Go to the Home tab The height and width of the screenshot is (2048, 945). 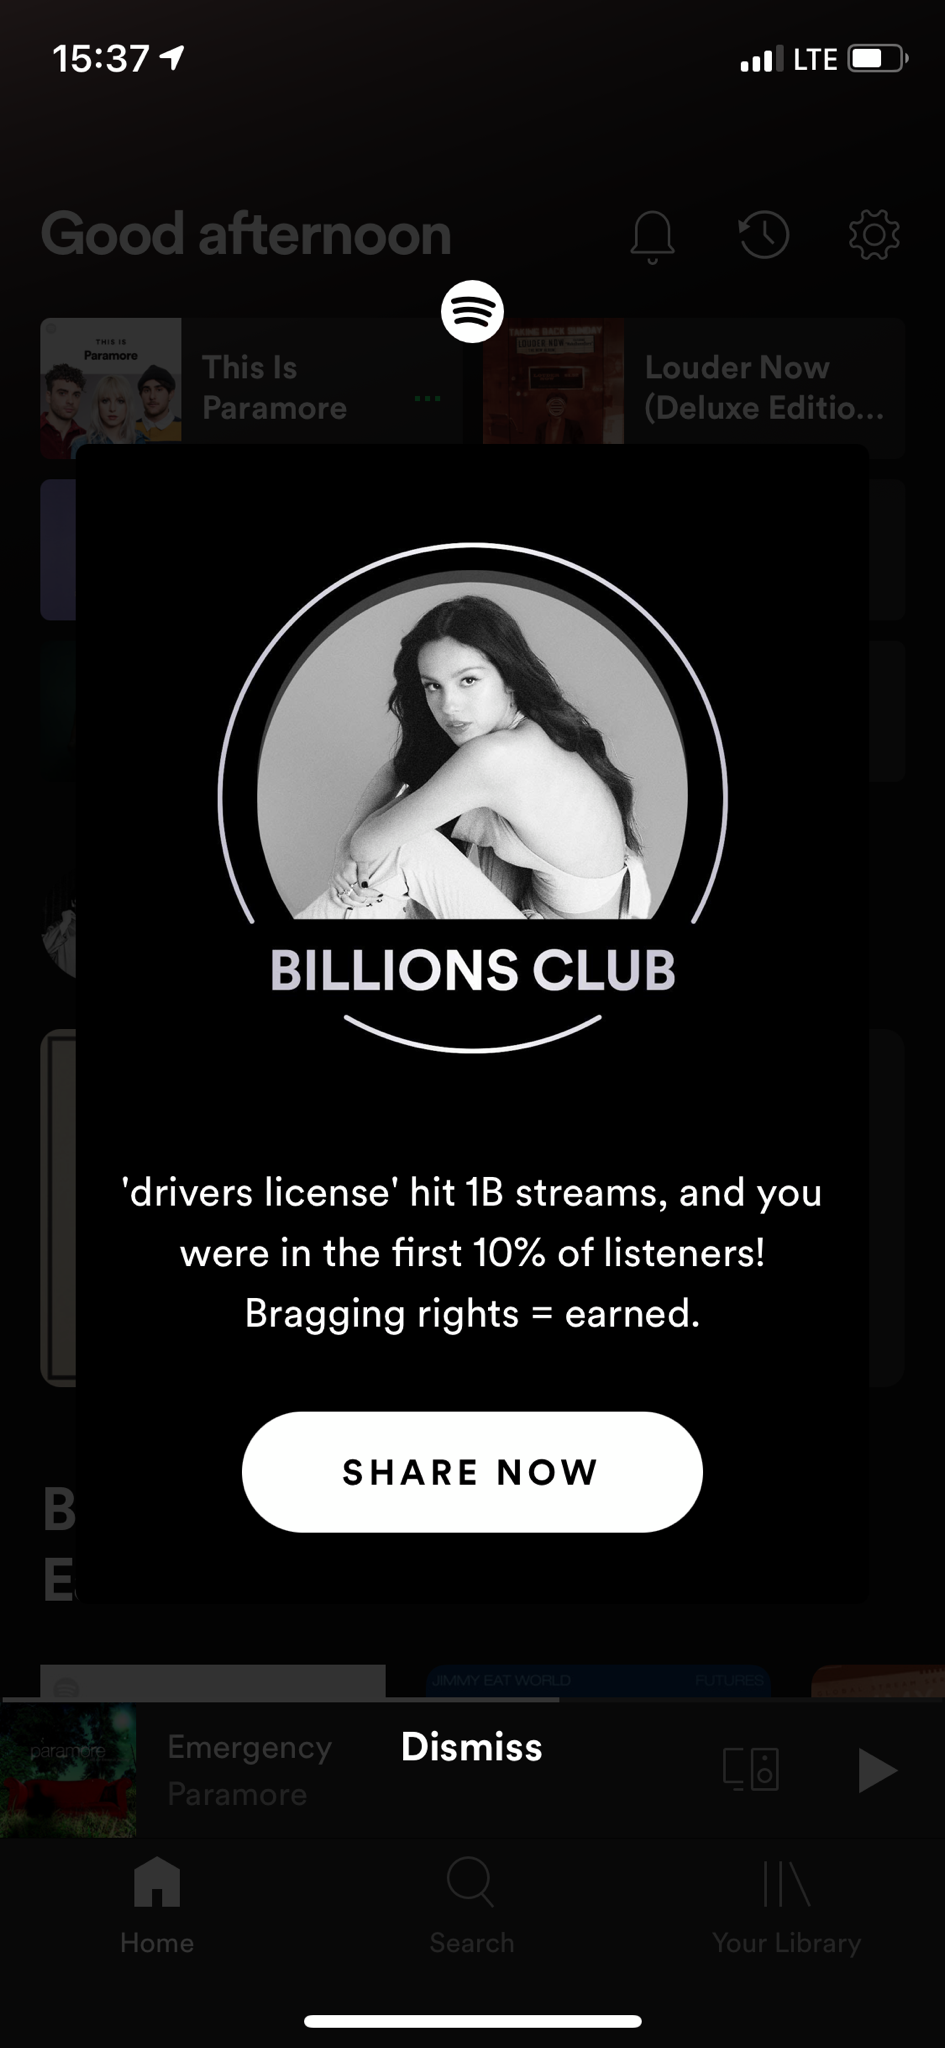pyautogui.click(x=157, y=1905)
